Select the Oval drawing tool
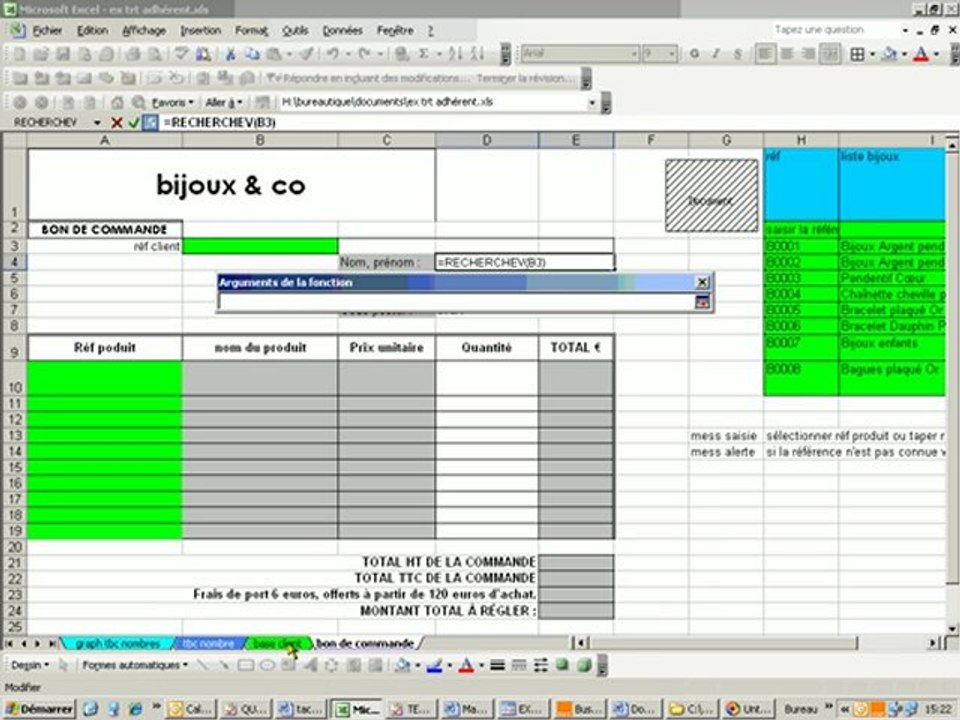 pyautogui.click(x=268, y=665)
